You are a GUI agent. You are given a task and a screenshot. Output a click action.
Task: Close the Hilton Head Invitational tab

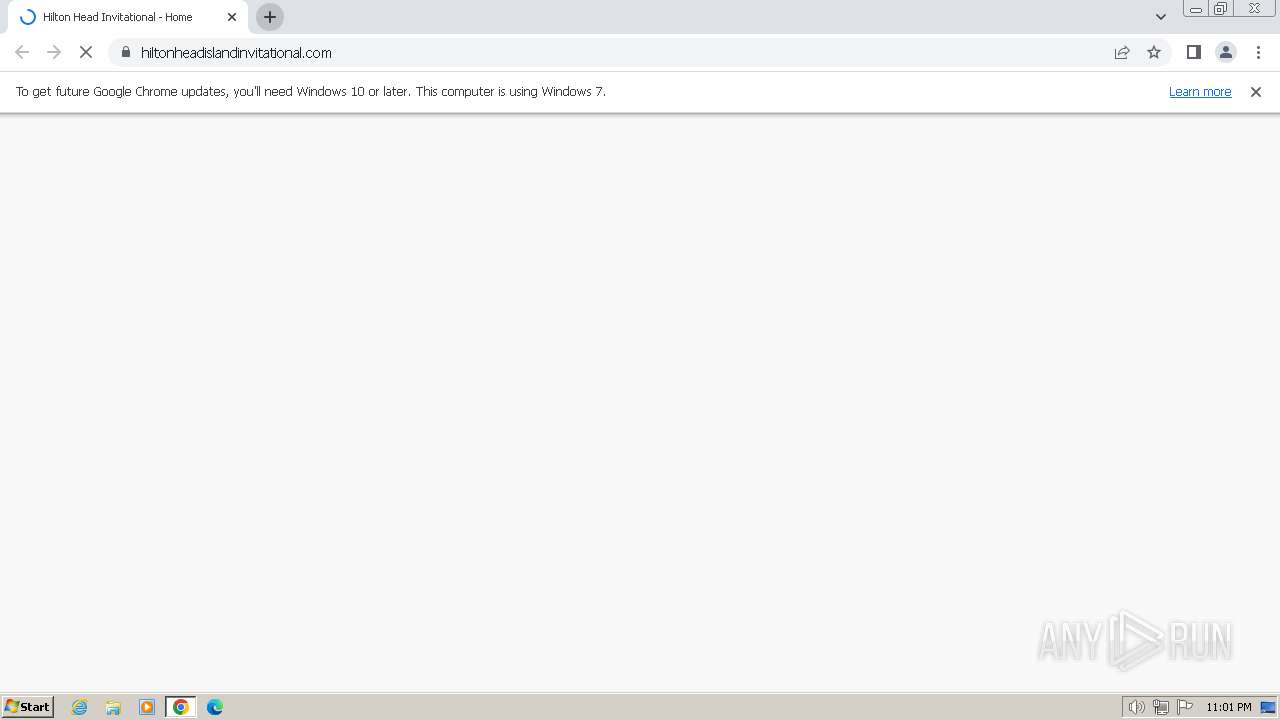(232, 17)
